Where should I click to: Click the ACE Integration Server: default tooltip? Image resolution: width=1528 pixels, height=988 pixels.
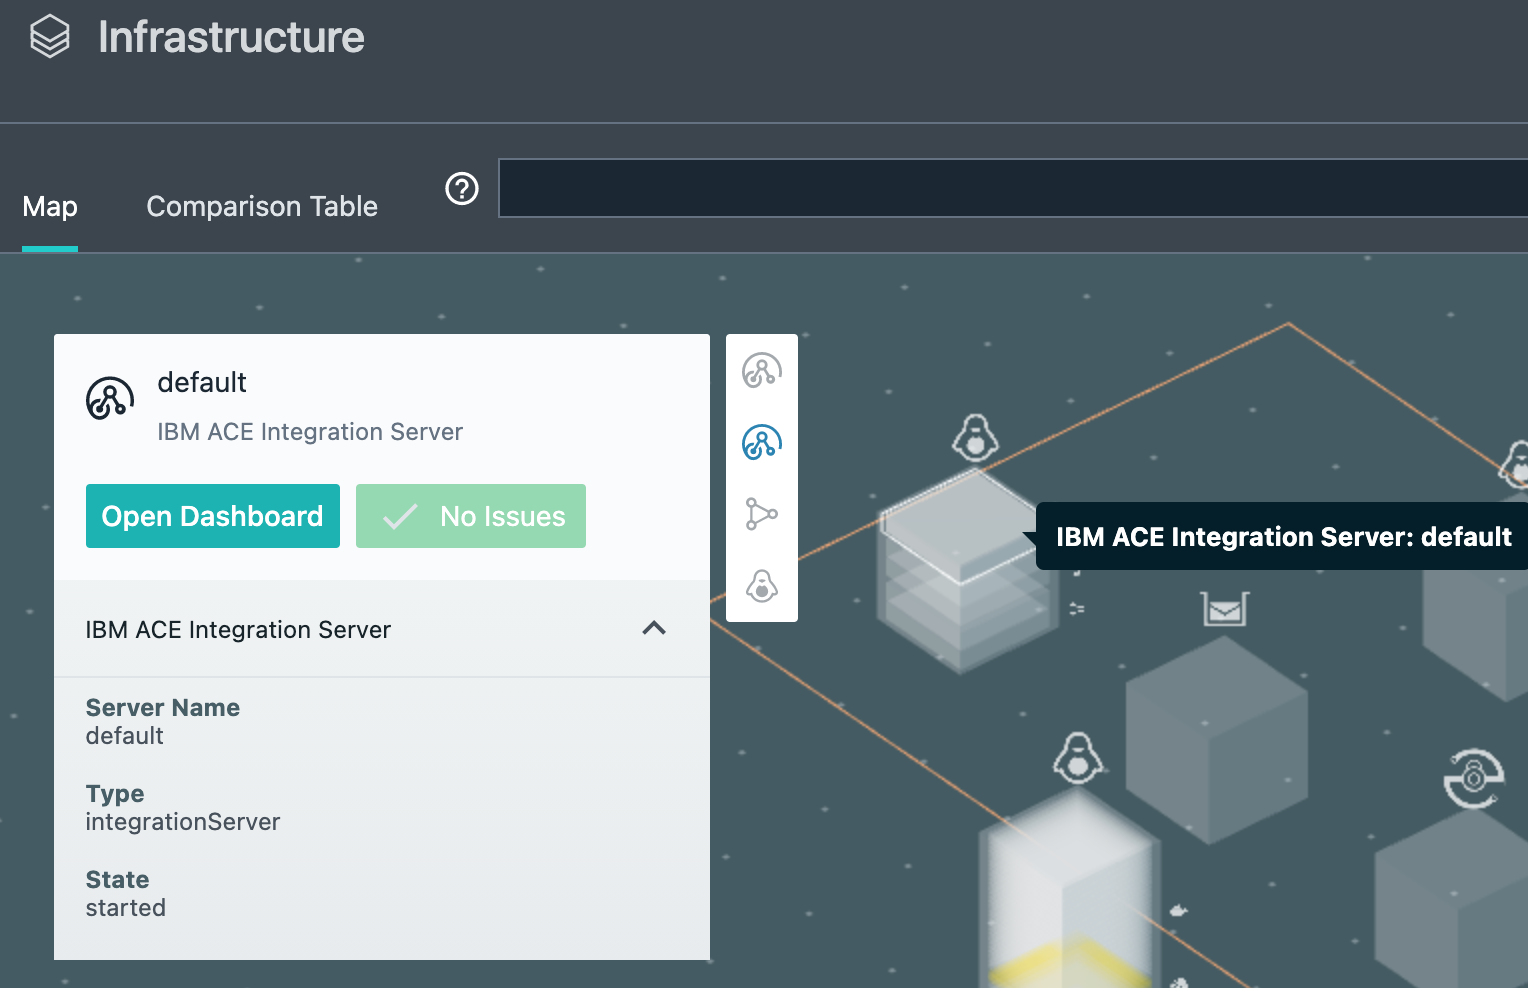click(x=1282, y=536)
